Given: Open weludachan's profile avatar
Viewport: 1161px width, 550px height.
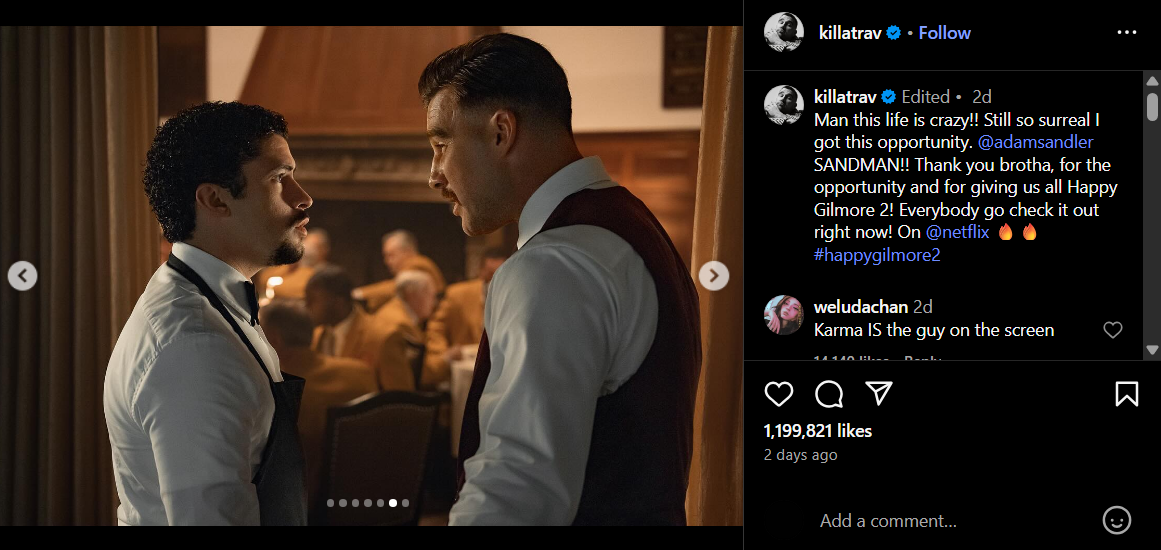Looking at the screenshot, I should (x=783, y=315).
